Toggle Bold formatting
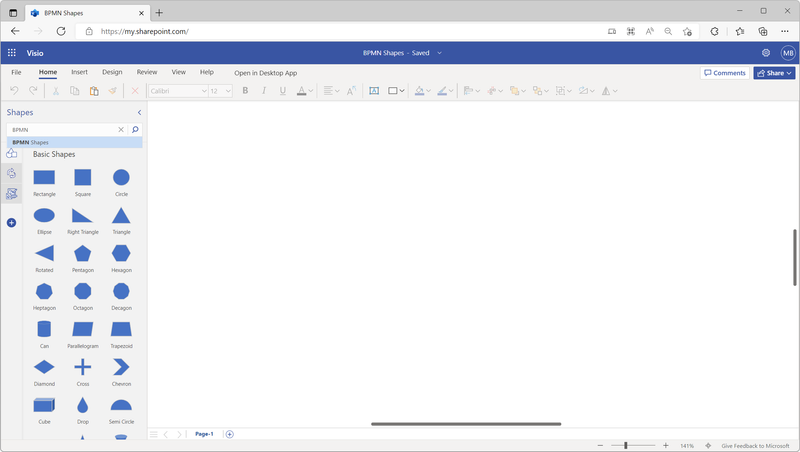This screenshot has height=452, width=800. (x=245, y=91)
